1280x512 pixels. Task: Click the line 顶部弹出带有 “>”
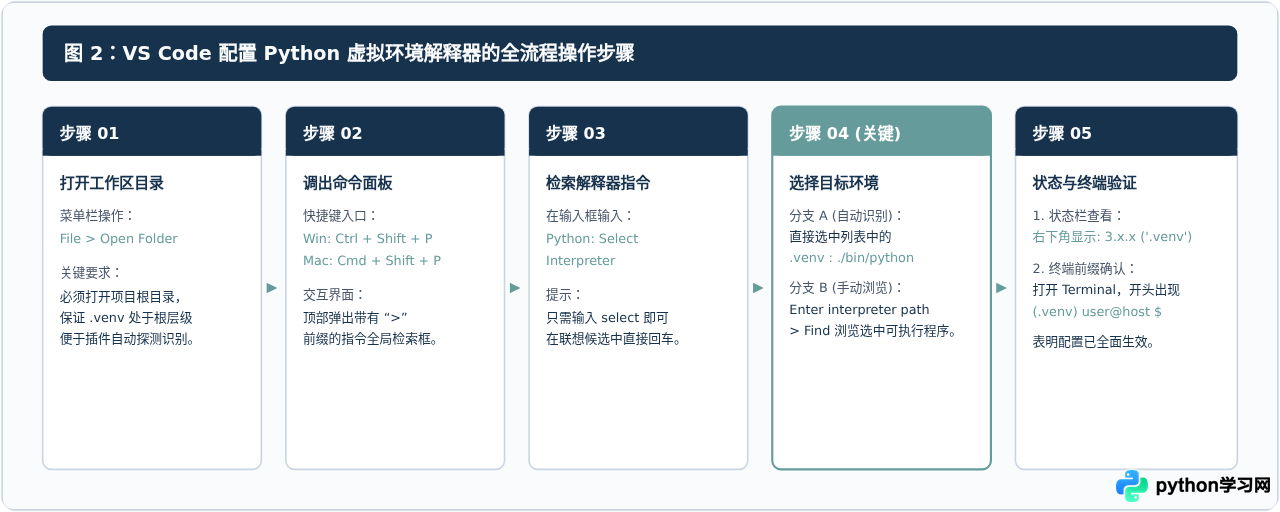pyautogui.click(x=355, y=317)
